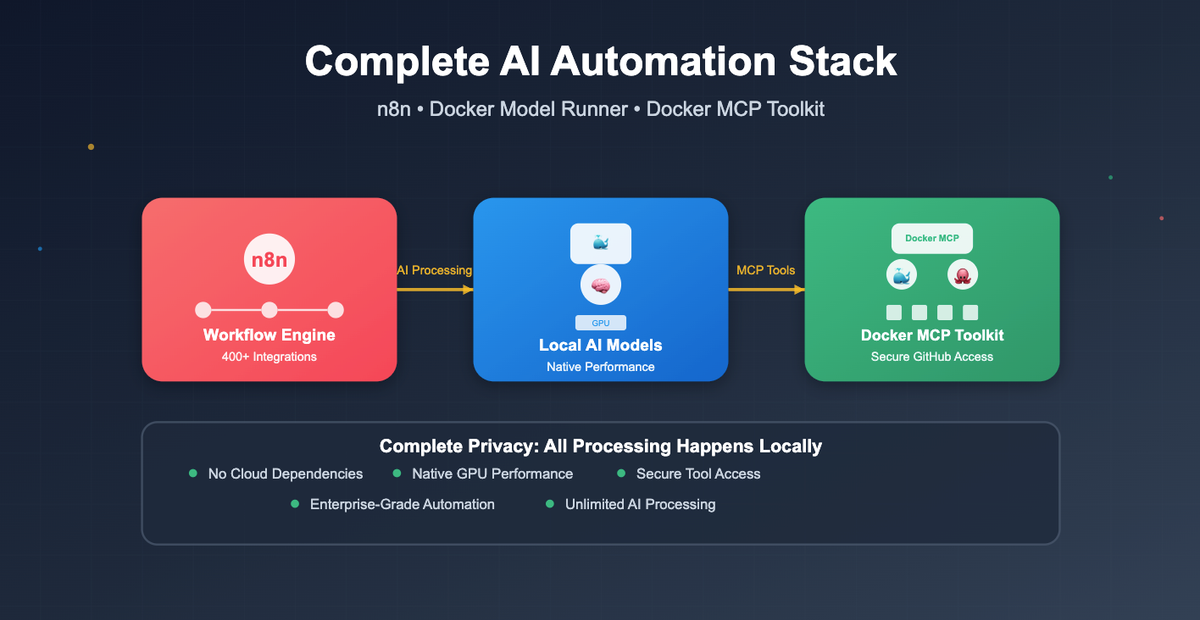The image size is (1200, 620).
Task: Click the 400+ Integrations label
Action: click(x=268, y=356)
